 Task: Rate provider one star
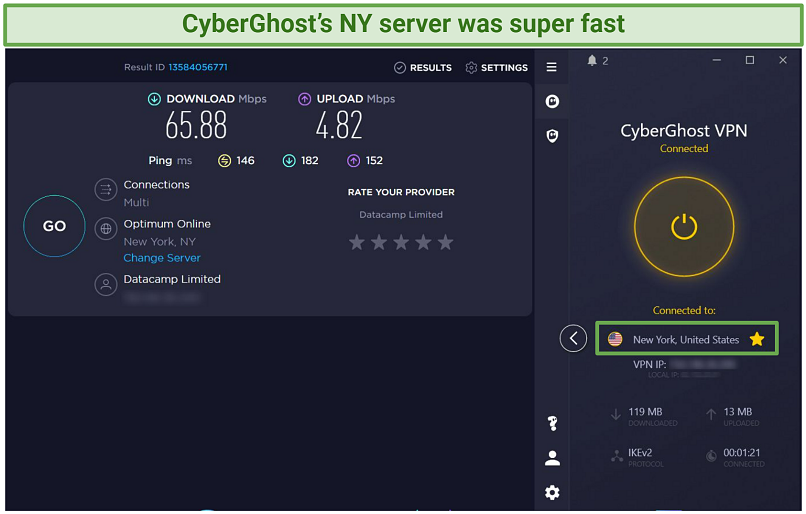(x=357, y=242)
